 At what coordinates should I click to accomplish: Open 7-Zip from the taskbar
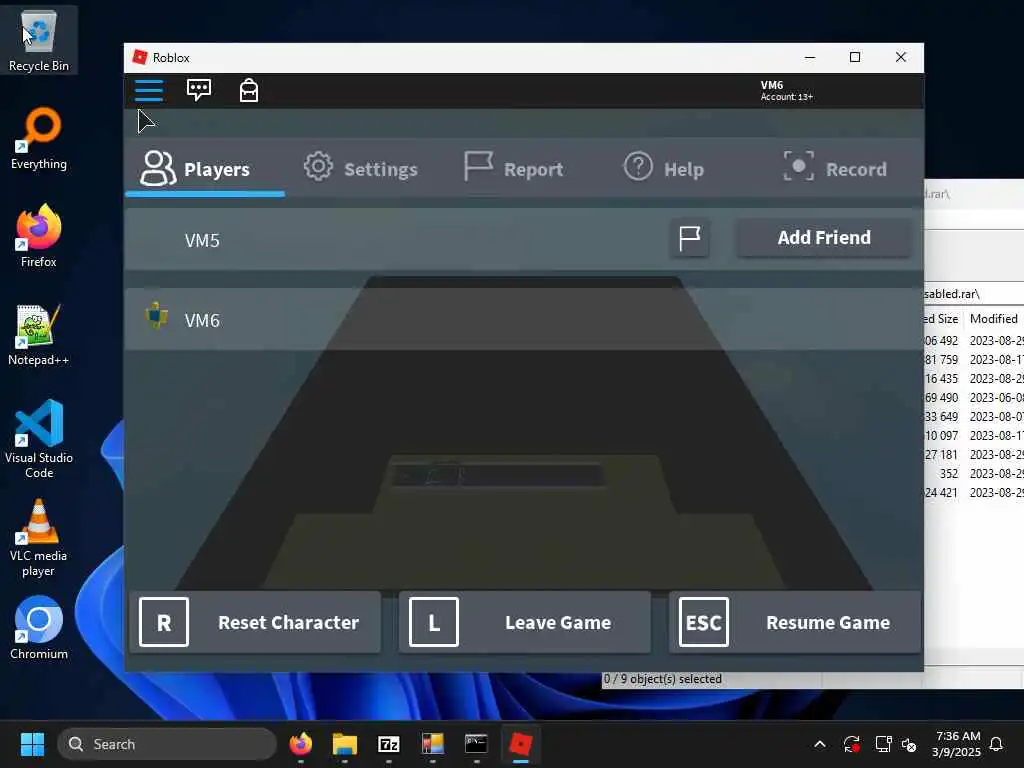click(389, 744)
